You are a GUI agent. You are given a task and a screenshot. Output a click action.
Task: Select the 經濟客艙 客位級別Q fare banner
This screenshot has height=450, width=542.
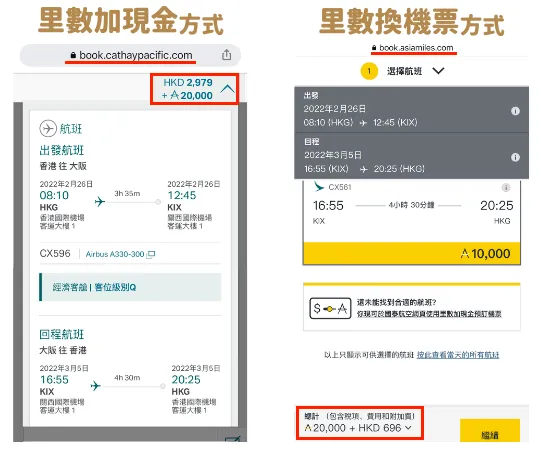pos(130,287)
